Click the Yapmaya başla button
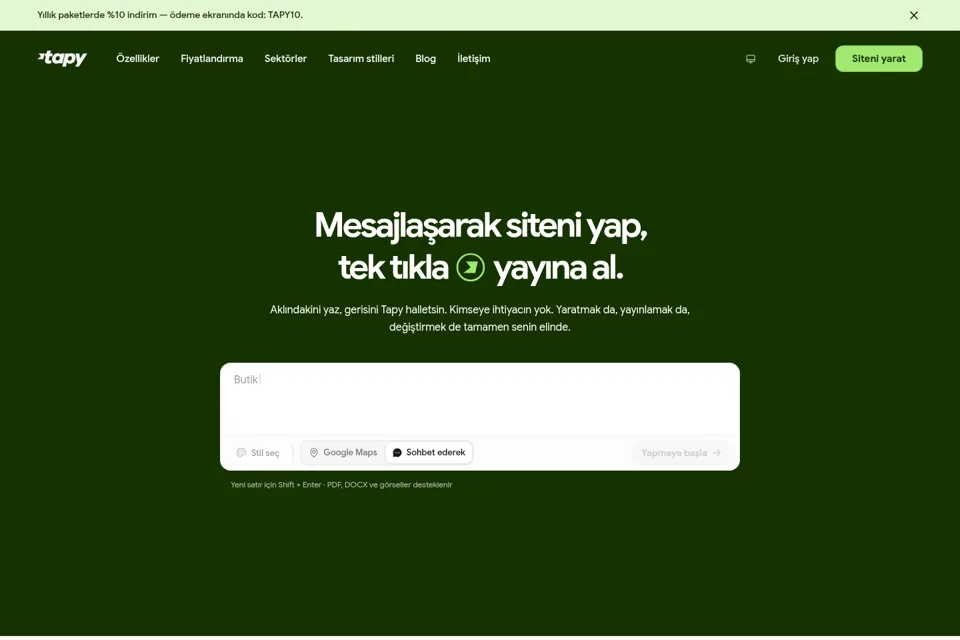 click(681, 453)
